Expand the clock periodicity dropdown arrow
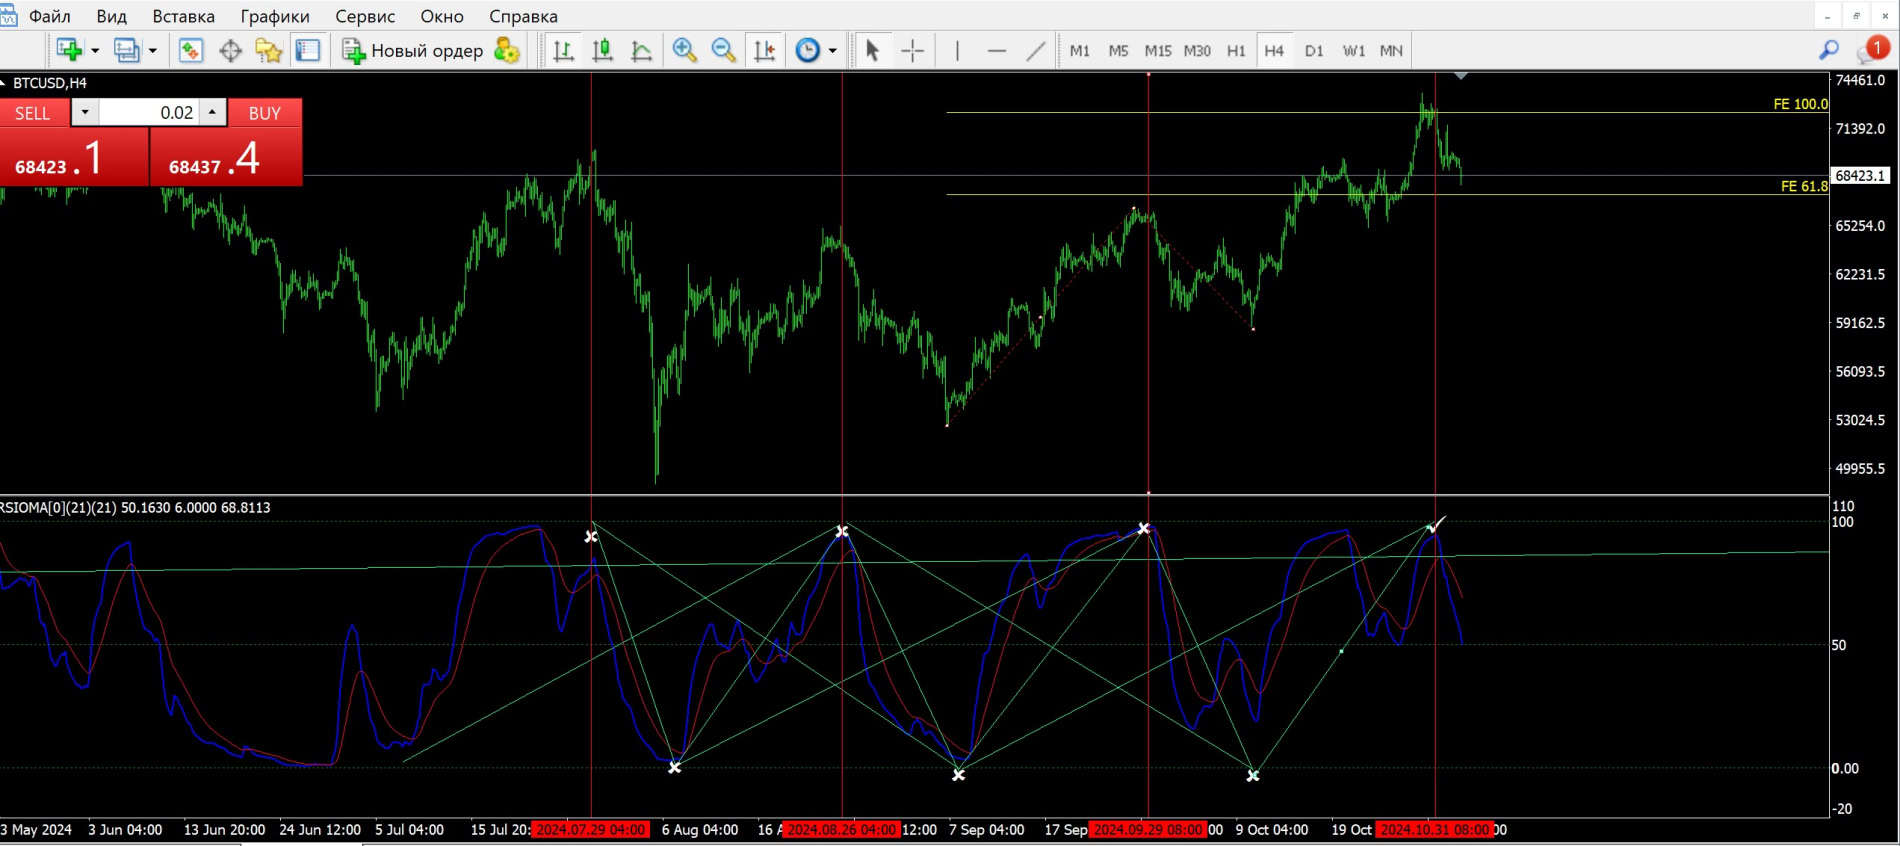1900x846 pixels. click(832, 50)
